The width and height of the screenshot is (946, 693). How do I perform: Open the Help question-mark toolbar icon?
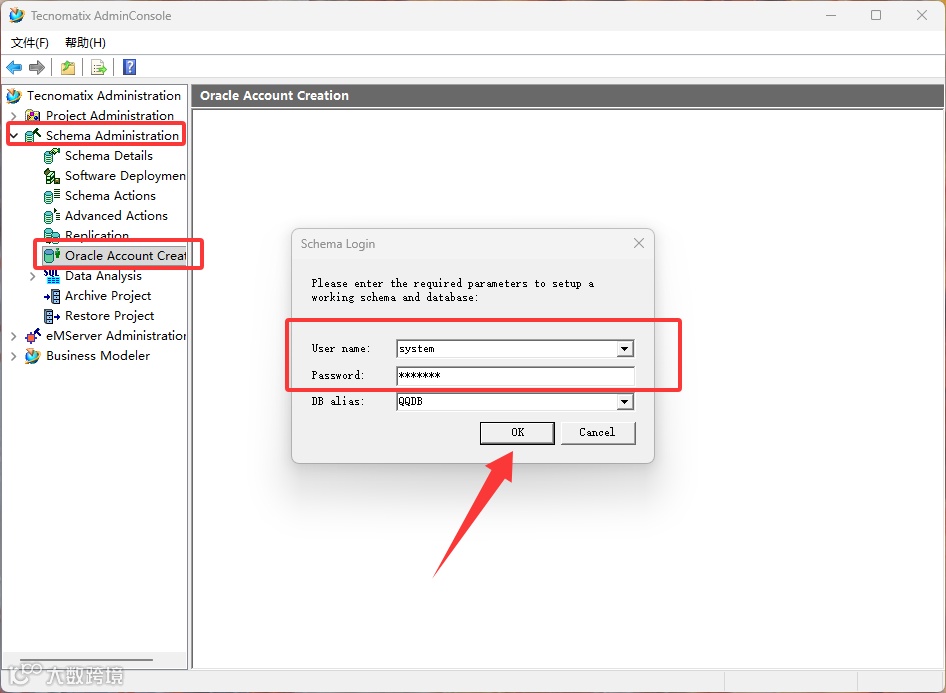[x=129, y=67]
